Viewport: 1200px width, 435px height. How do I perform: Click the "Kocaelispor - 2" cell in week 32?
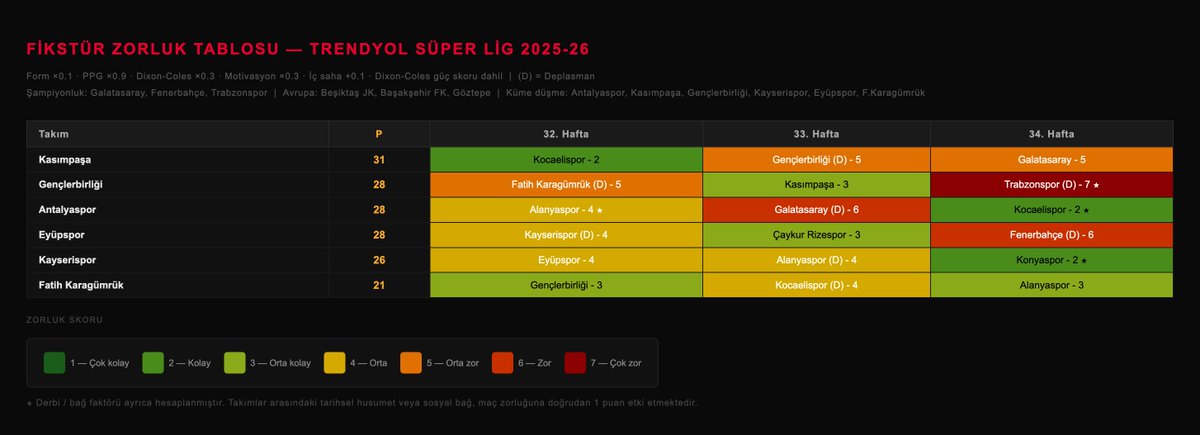(566, 160)
